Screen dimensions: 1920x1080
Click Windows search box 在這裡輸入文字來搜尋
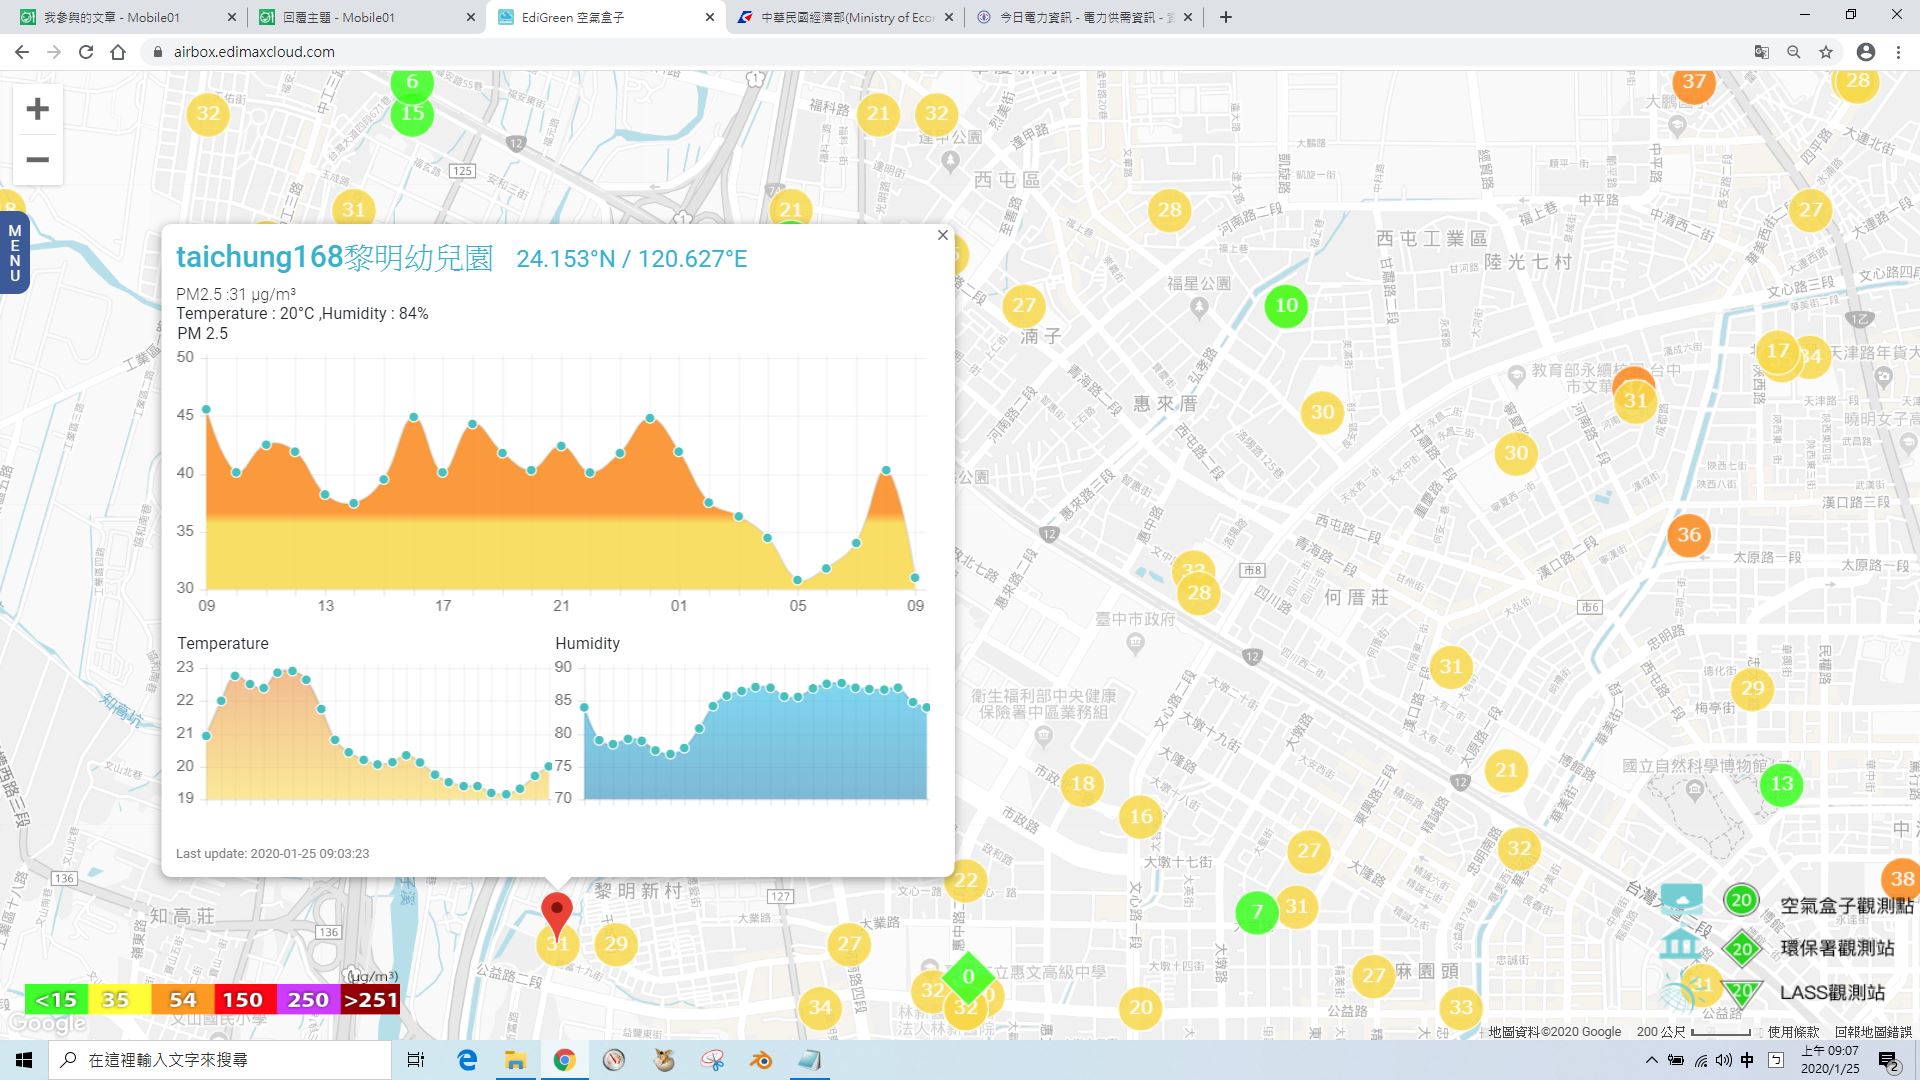[220, 1060]
